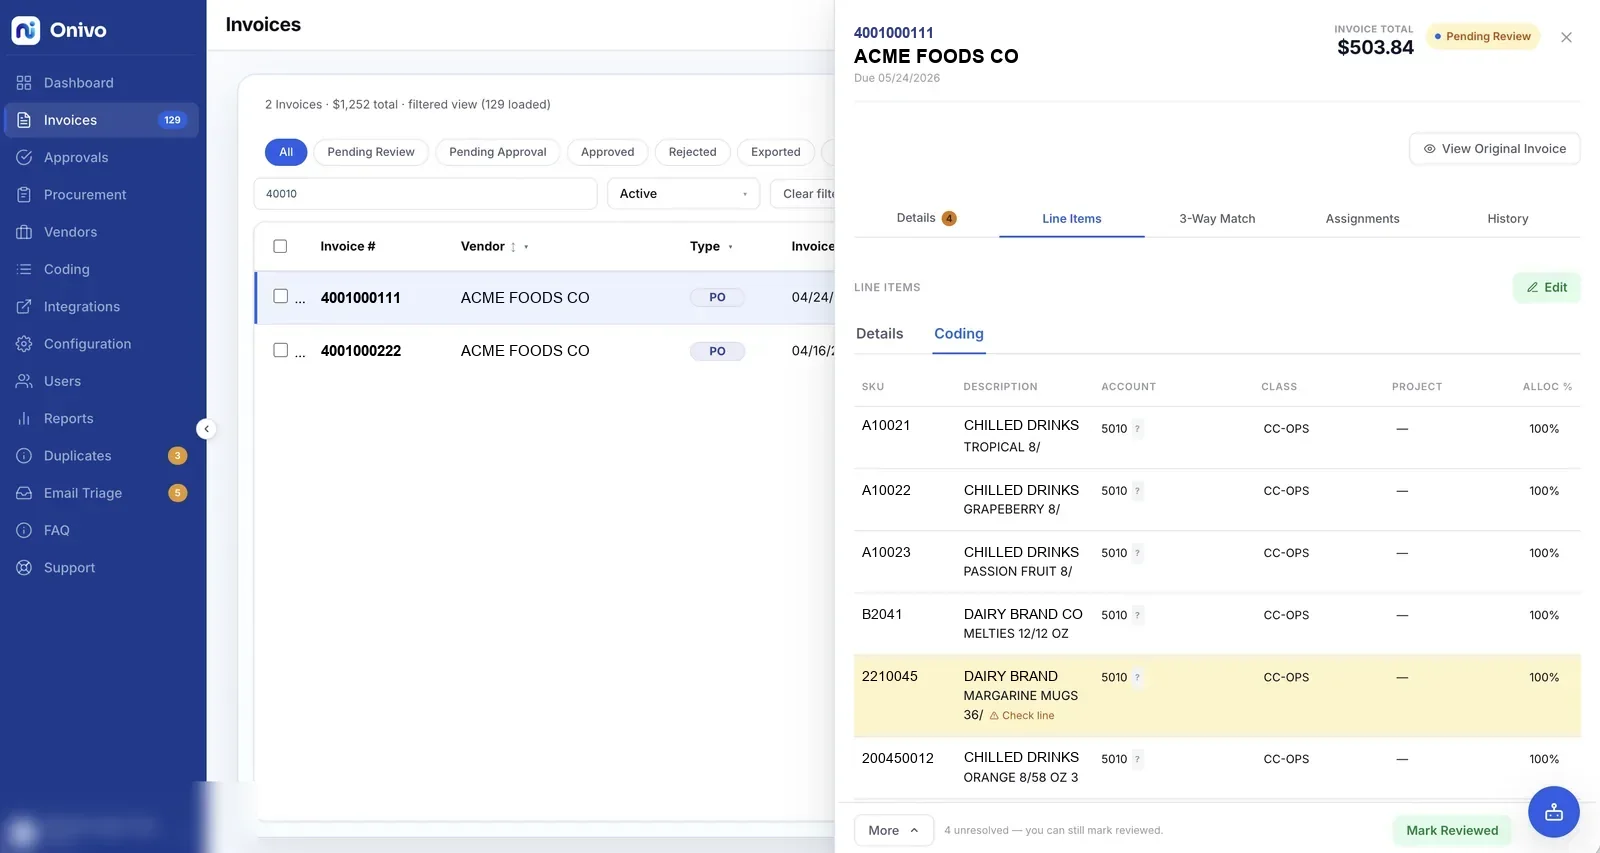Click Edit line items button
1600x853 pixels.
pyautogui.click(x=1546, y=288)
